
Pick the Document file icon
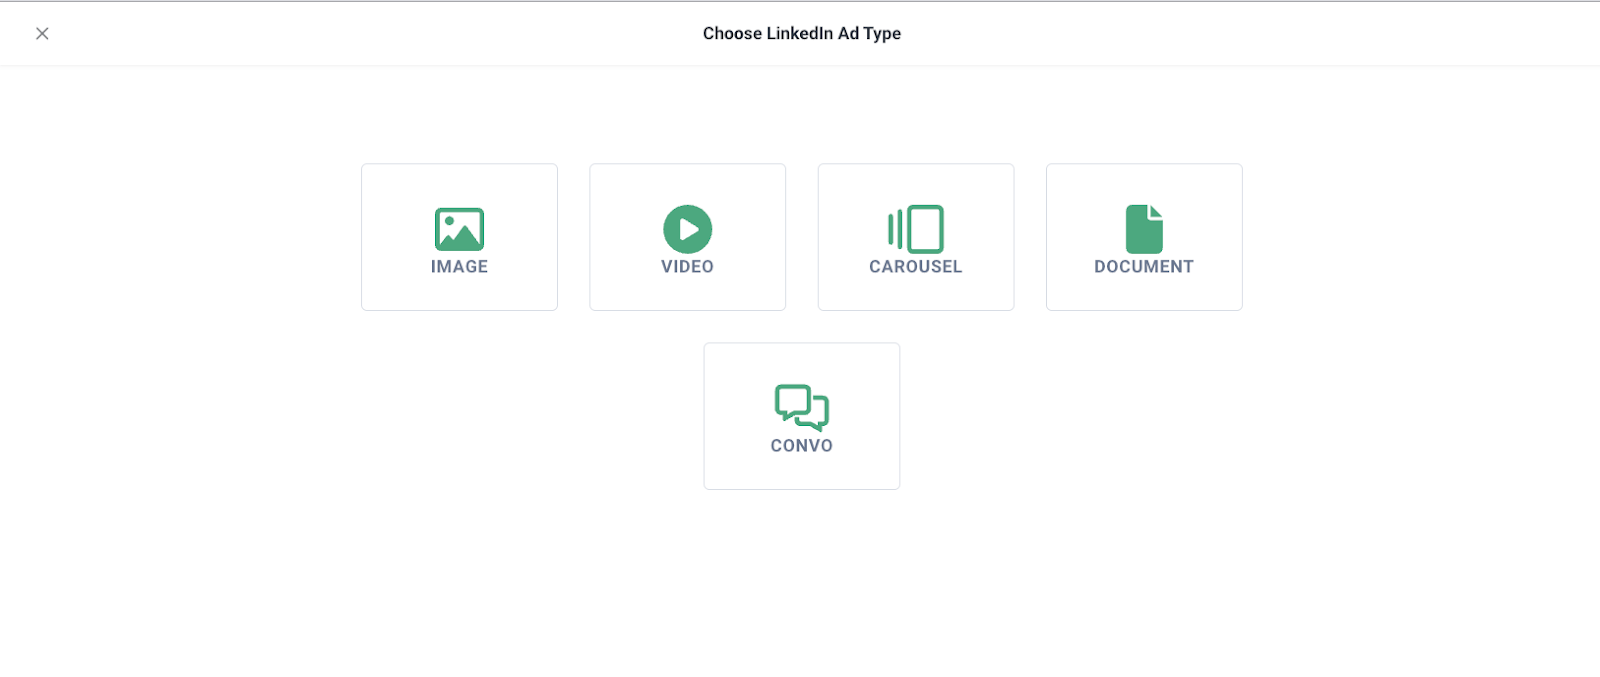point(1144,229)
